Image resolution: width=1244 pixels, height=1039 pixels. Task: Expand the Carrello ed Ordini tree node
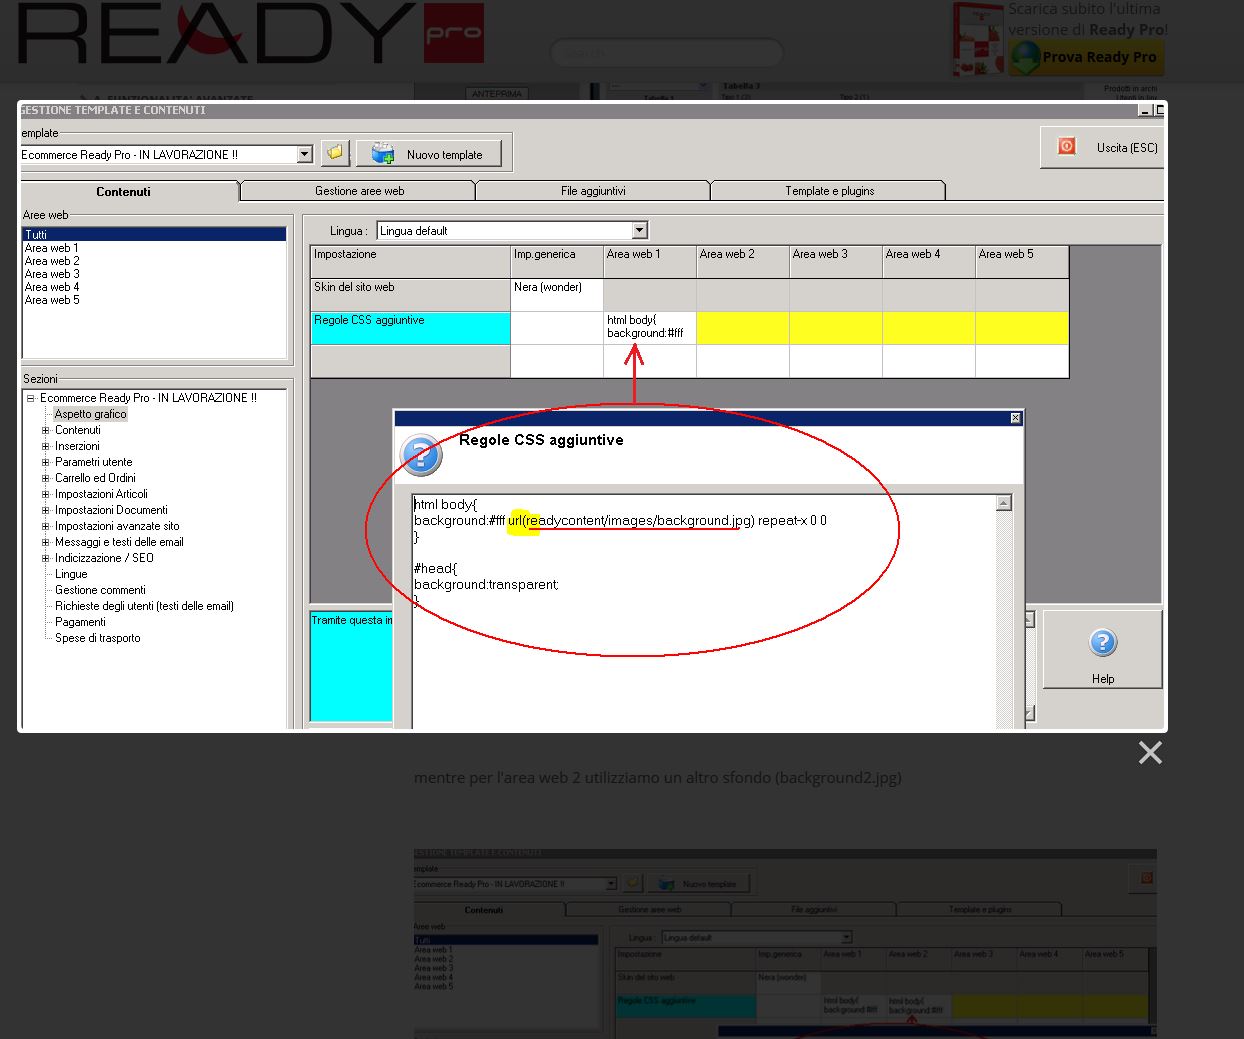click(x=45, y=478)
